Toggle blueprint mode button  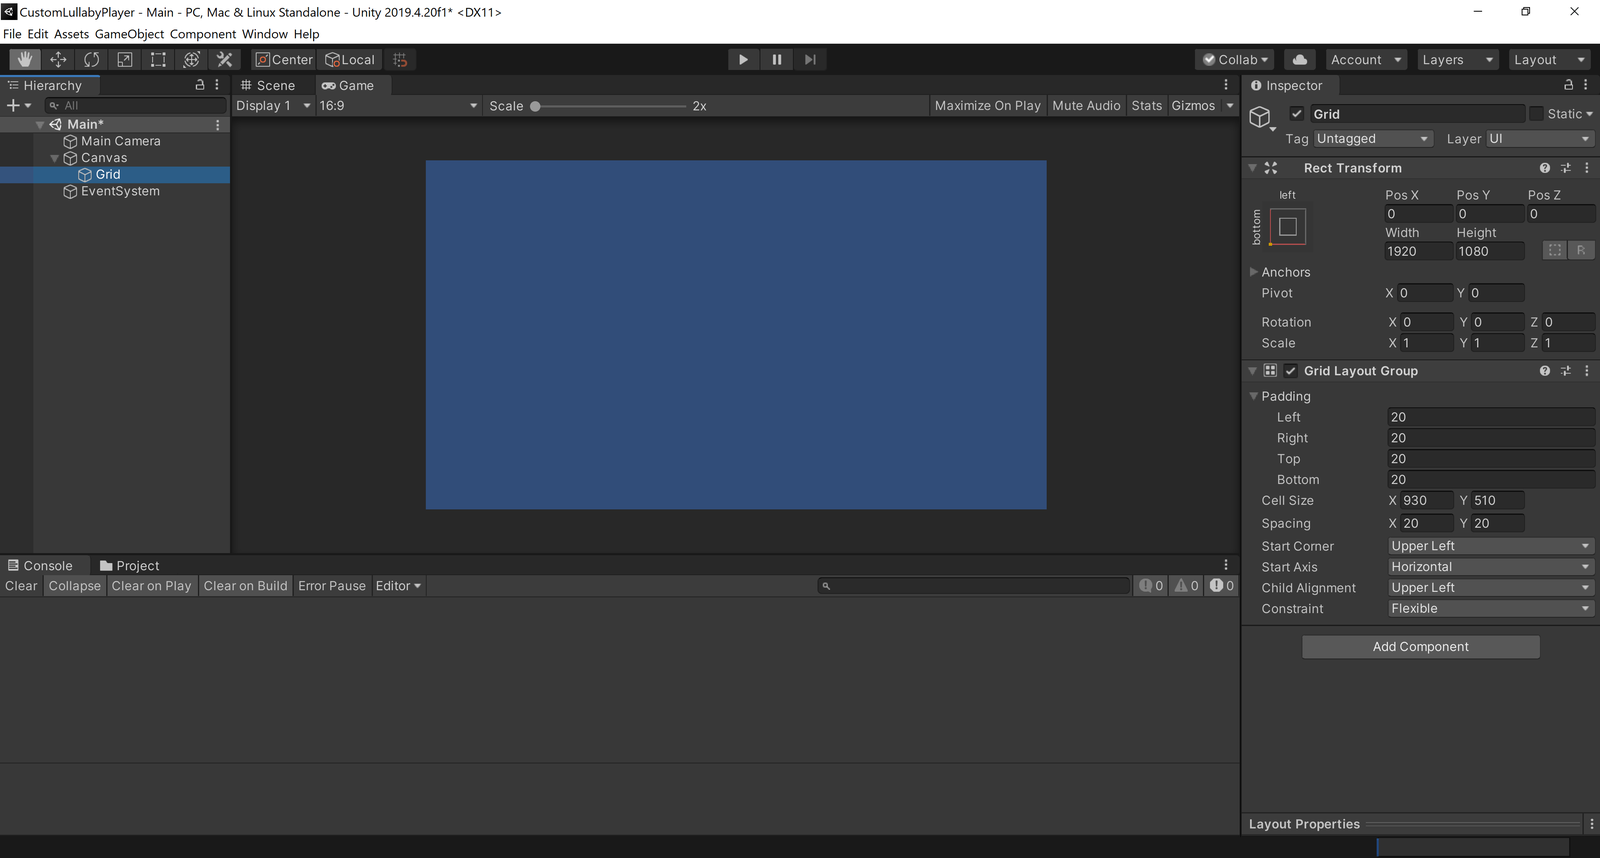point(1554,250)
